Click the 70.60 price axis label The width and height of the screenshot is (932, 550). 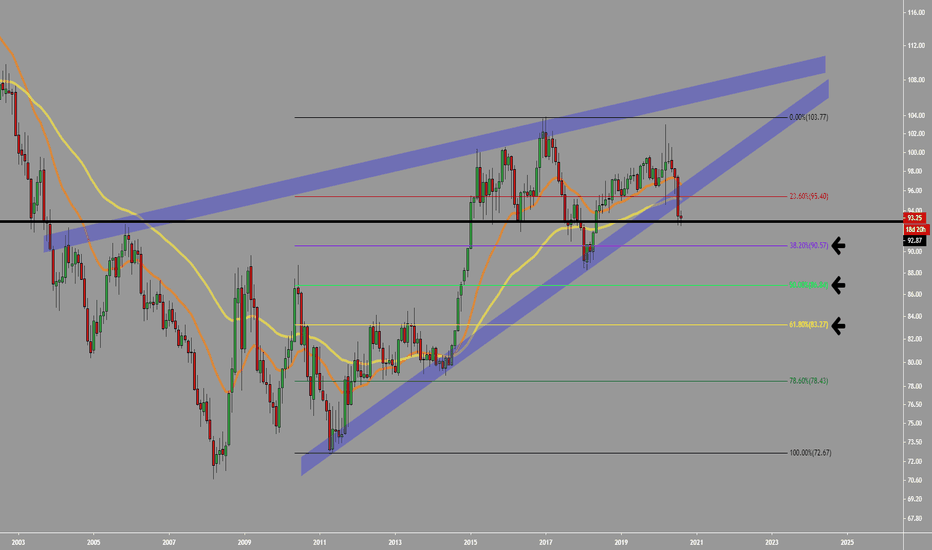coord(916,480)
